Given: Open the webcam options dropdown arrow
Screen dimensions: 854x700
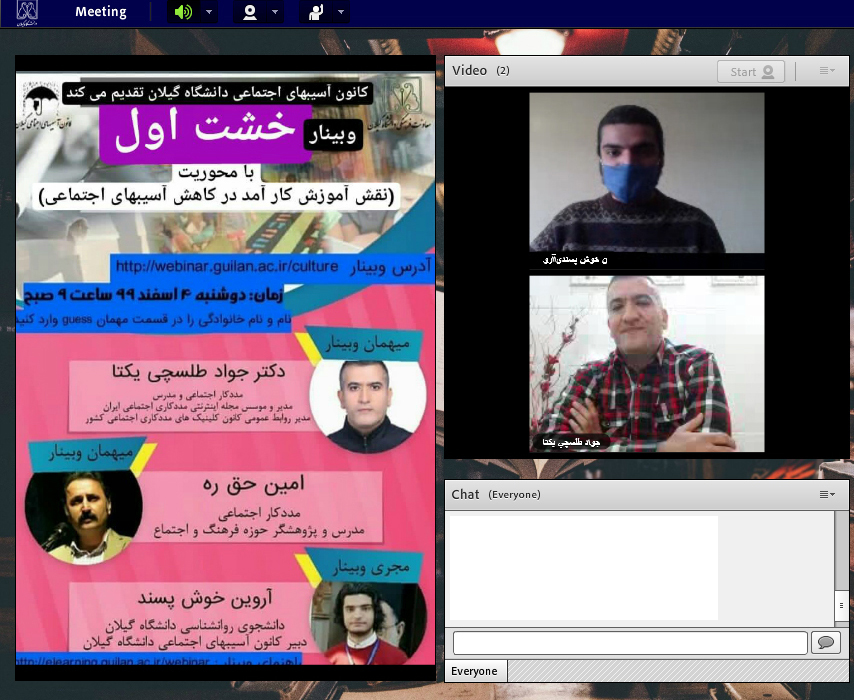Looking at the screenshot, I should click(275, 13).
